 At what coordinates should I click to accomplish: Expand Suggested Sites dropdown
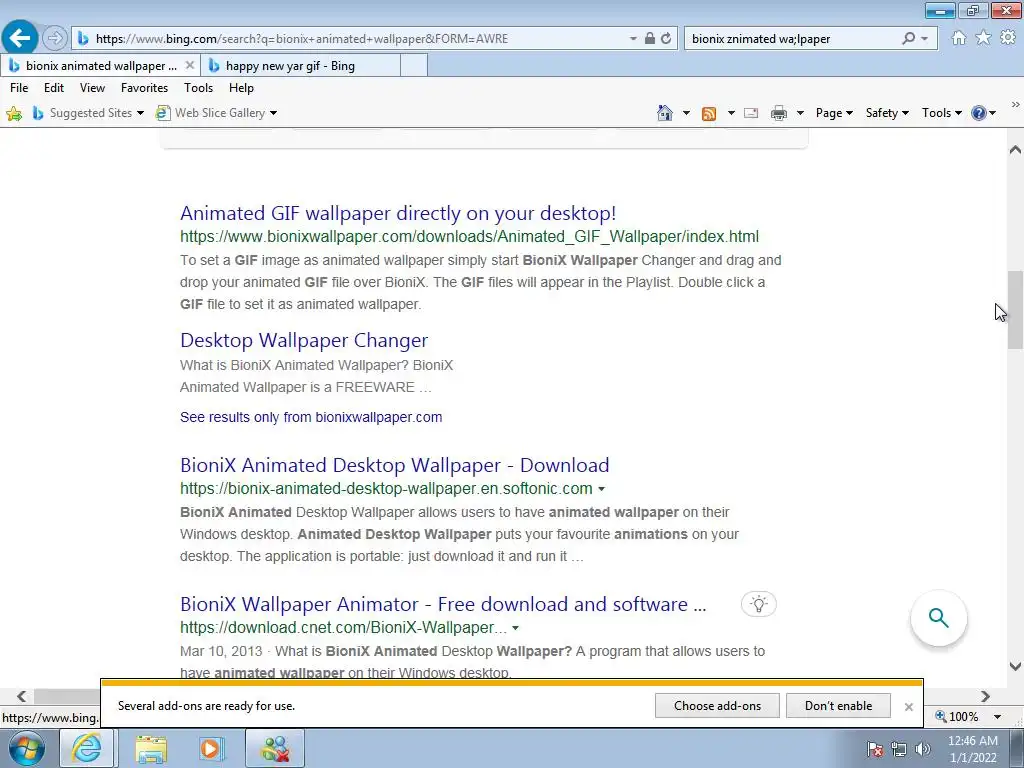click(x=140, y=113)
